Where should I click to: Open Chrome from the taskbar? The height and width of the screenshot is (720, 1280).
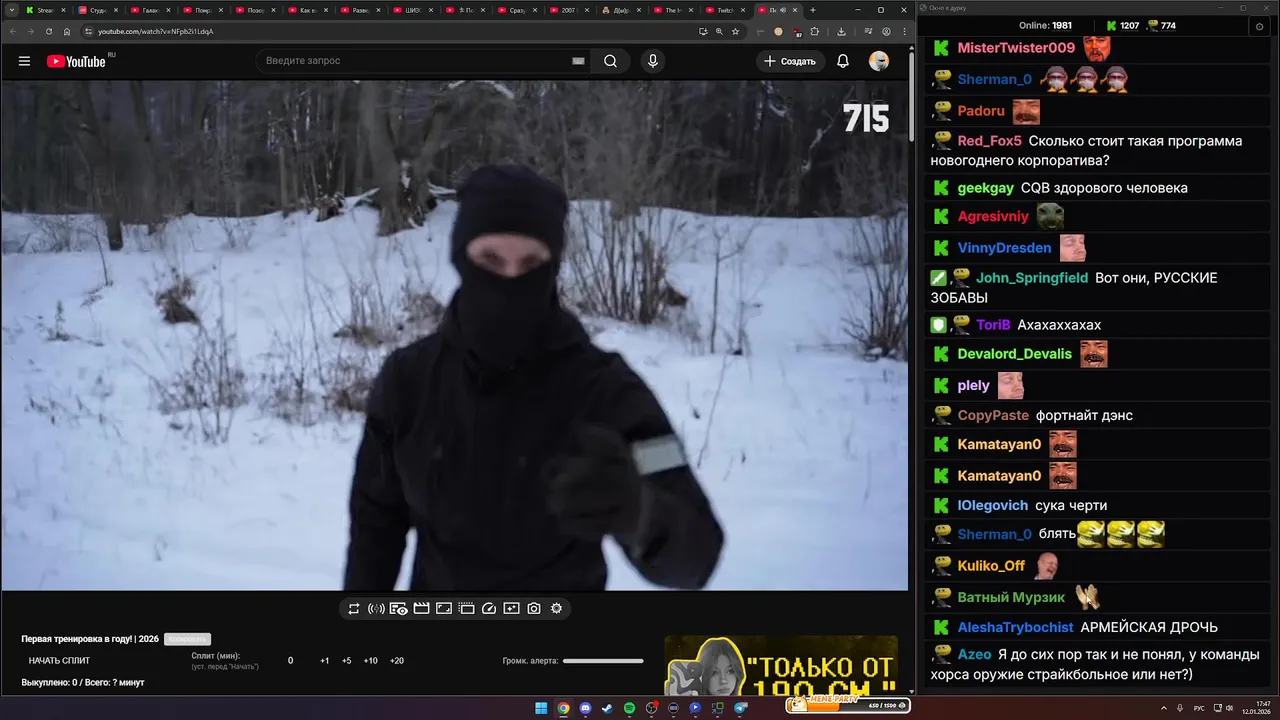pos(563,708)
